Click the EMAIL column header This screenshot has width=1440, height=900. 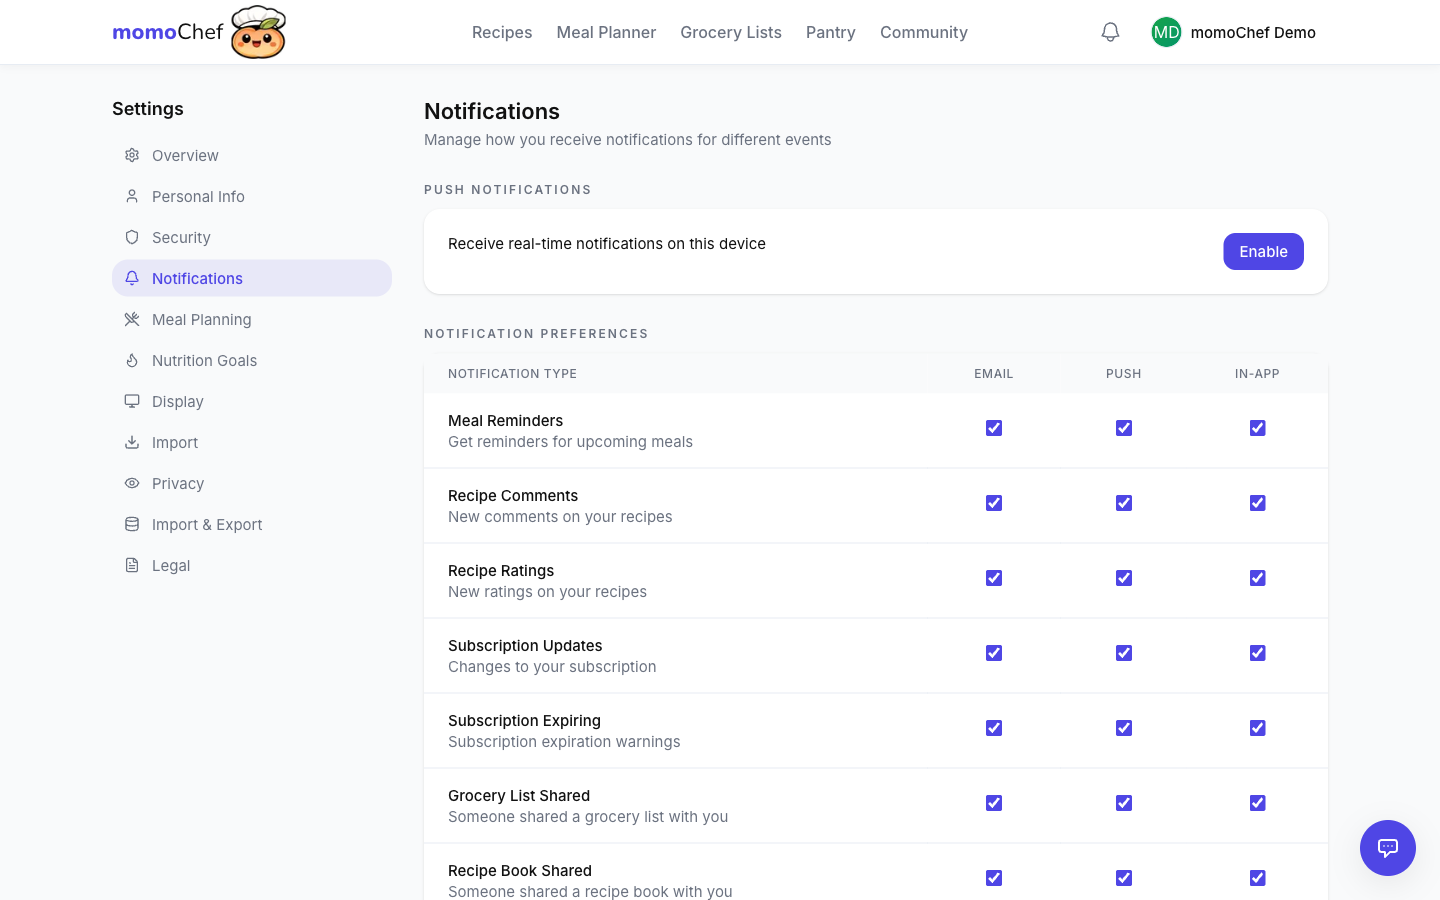pyautogui.click(x=994, y=373)
